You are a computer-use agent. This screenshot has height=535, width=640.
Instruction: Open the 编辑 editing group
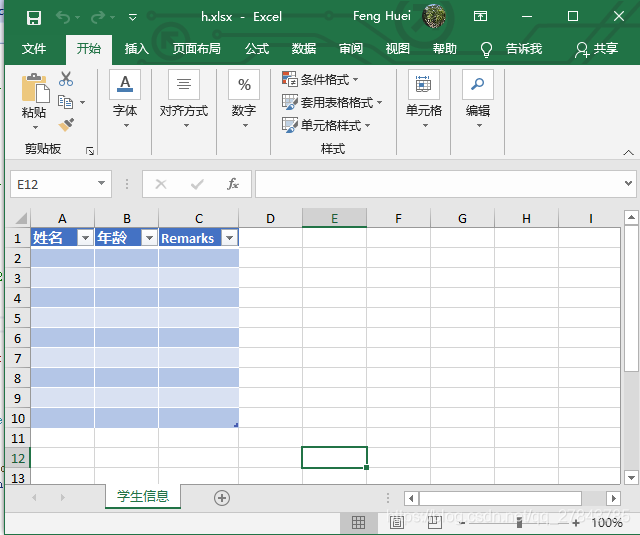(478, 99)
